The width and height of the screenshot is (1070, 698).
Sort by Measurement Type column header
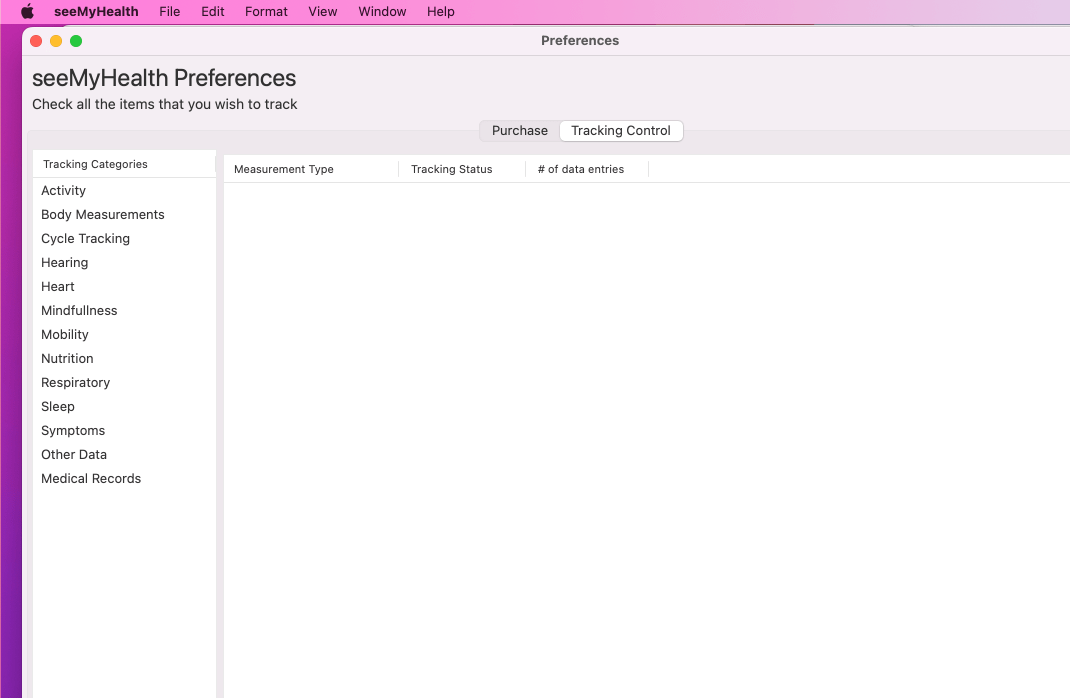tap(311, 169)
